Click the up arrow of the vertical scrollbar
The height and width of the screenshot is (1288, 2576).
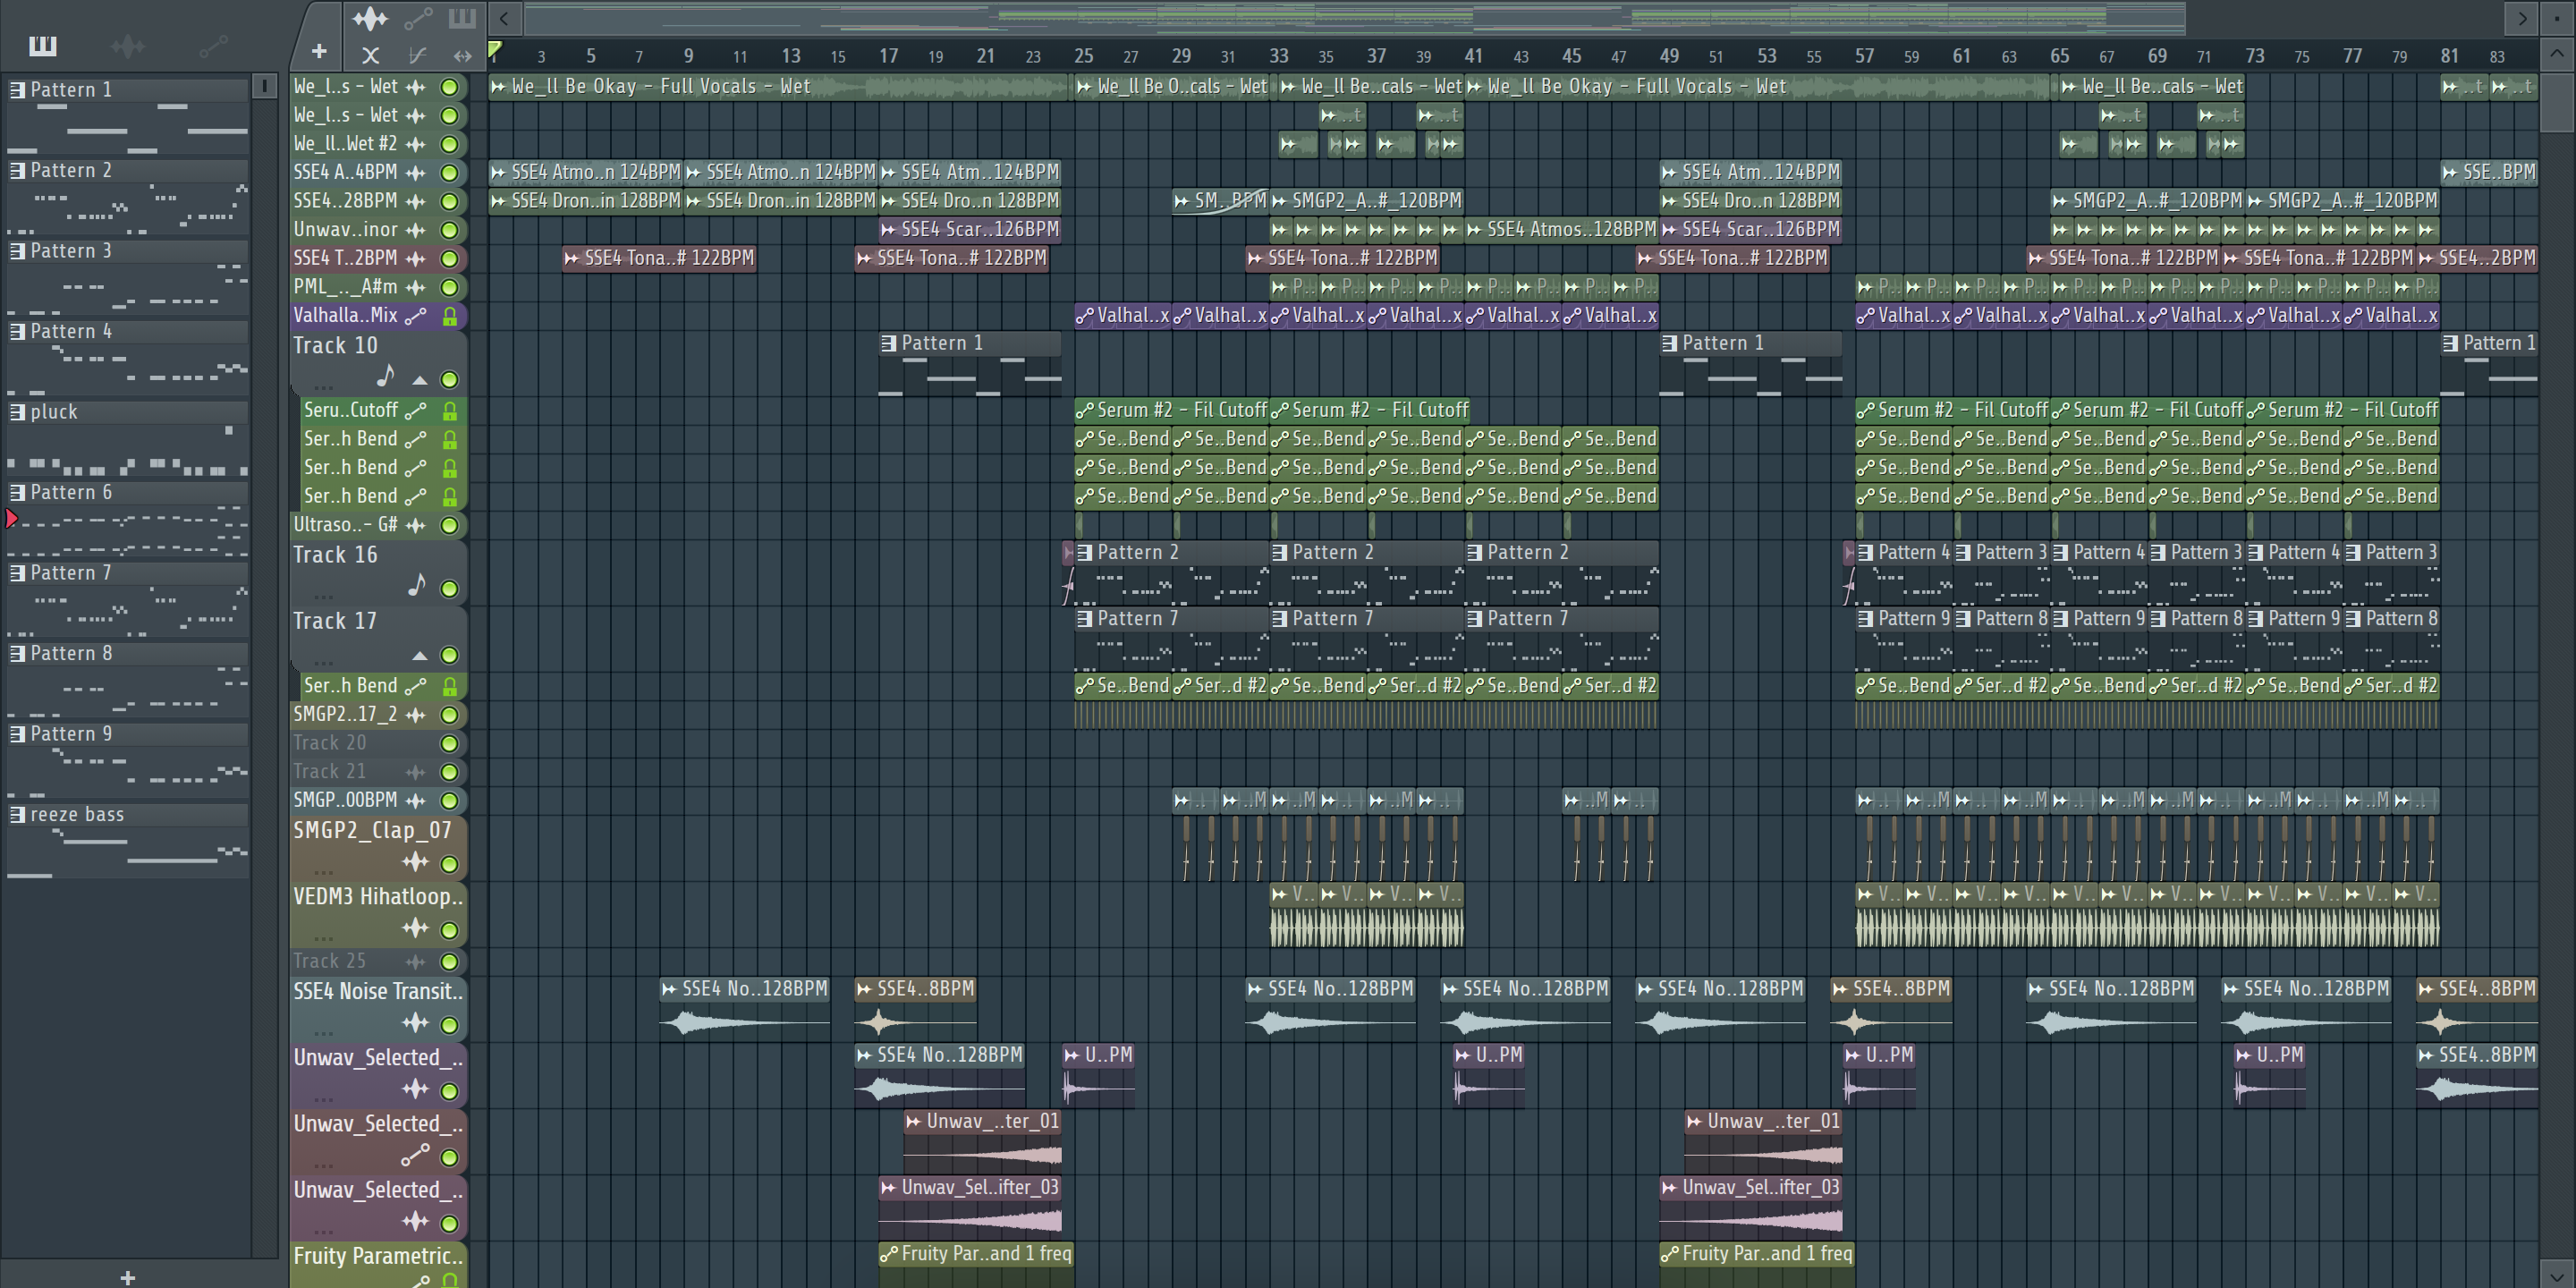click(x=2556, y=55)
